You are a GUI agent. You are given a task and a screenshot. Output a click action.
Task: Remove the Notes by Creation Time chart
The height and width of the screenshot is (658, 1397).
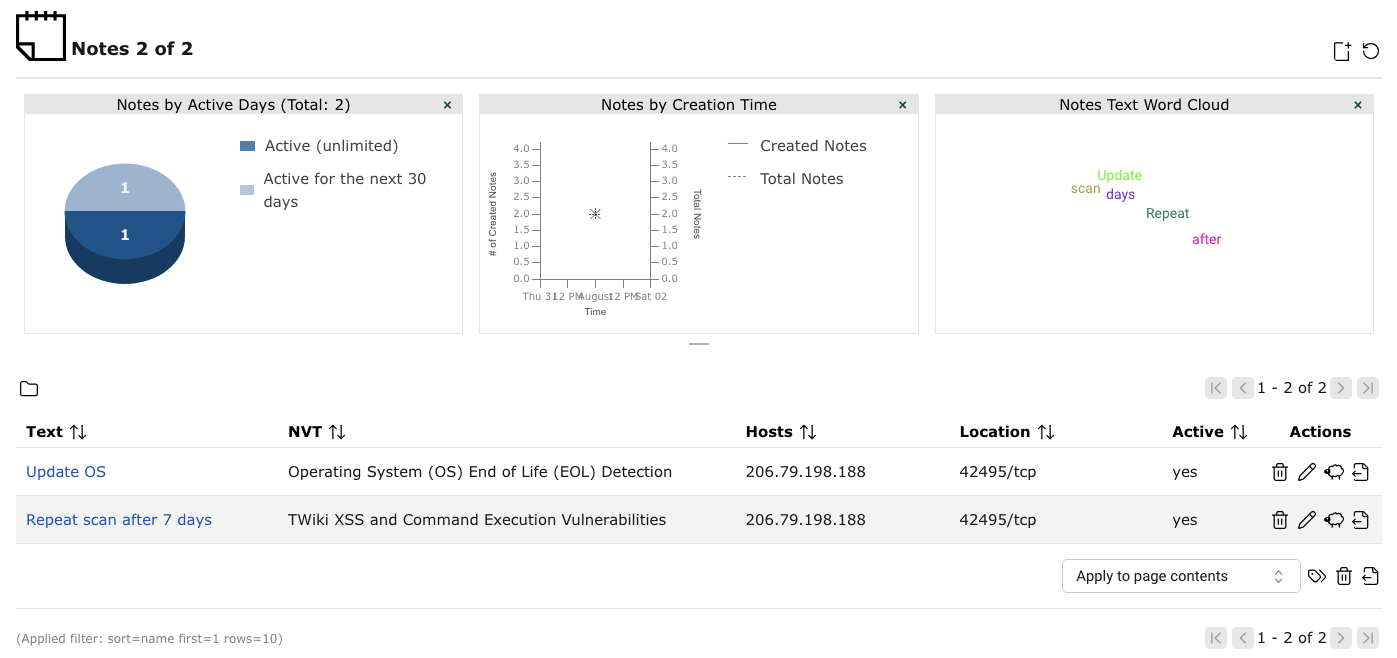point(902,105)
